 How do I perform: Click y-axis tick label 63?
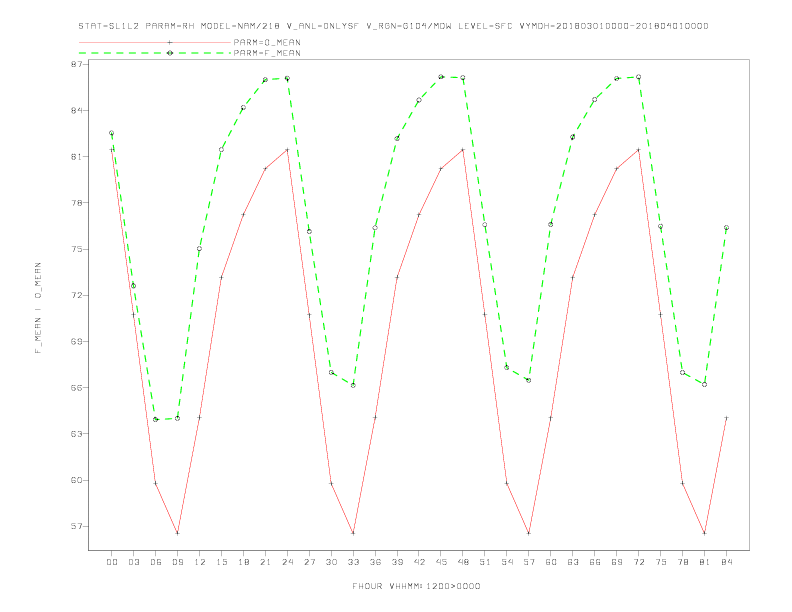click(x=78, y=434)
